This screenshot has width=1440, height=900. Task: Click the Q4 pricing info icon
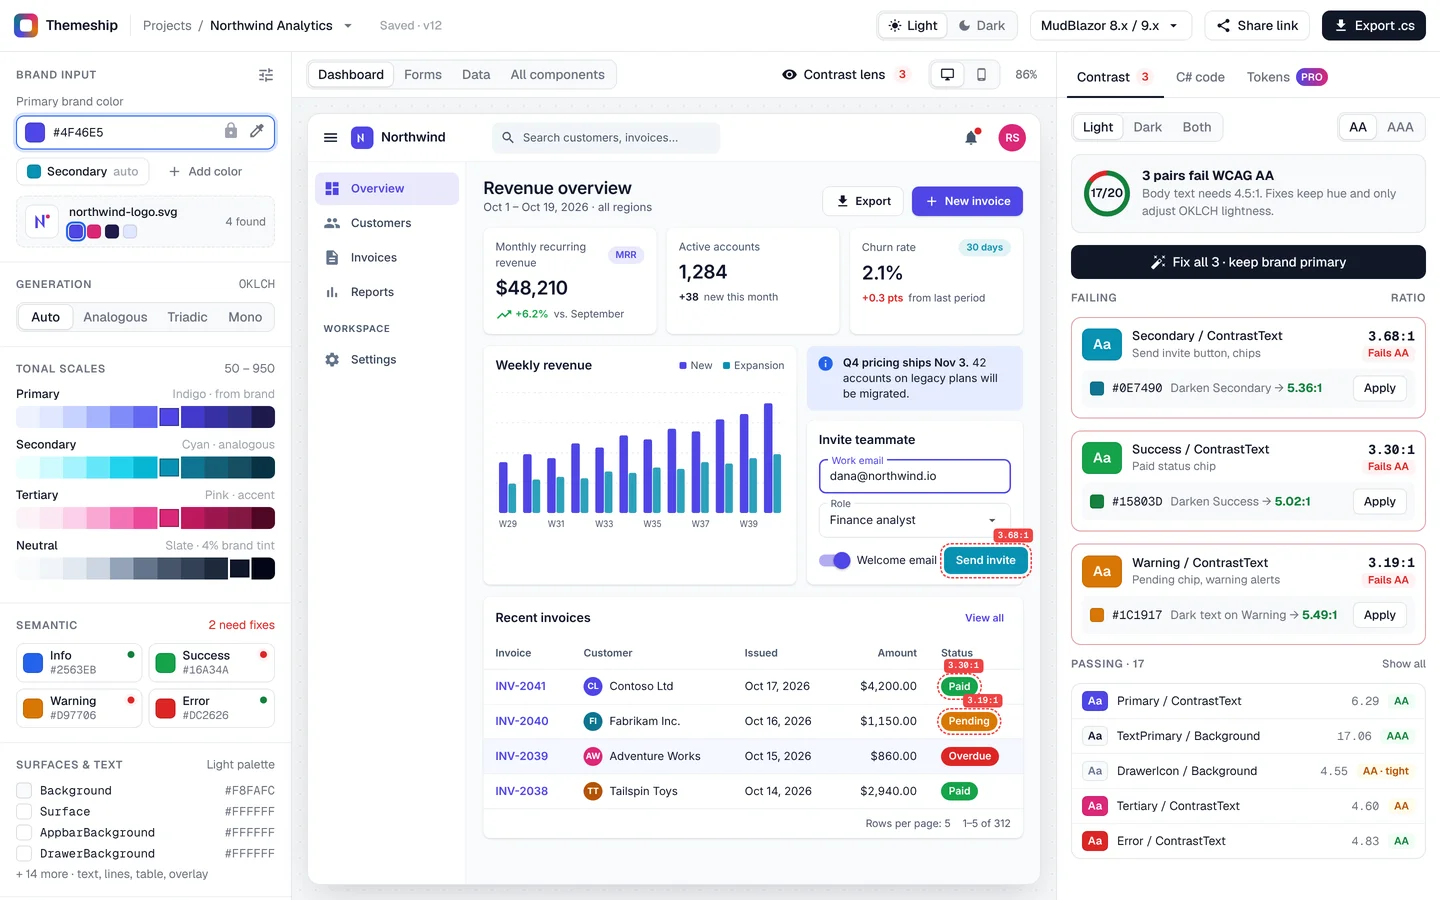[826, 363]
